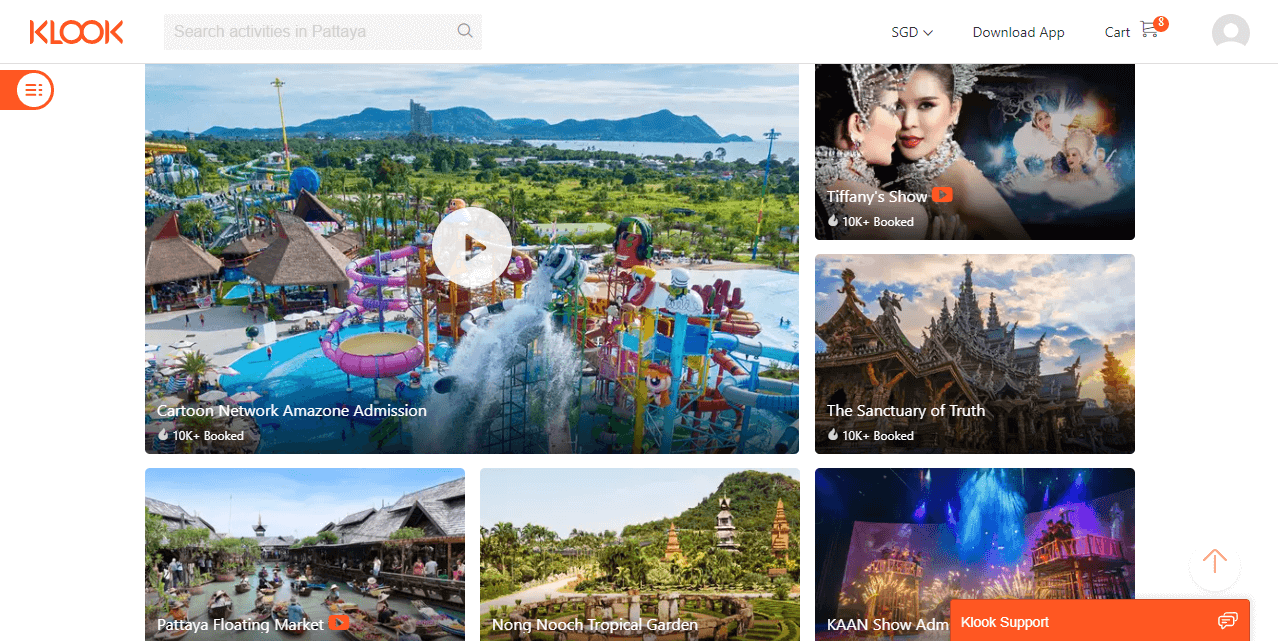Open the Tiffany's Show card
1278x641 pixels.
coord(975,152)
